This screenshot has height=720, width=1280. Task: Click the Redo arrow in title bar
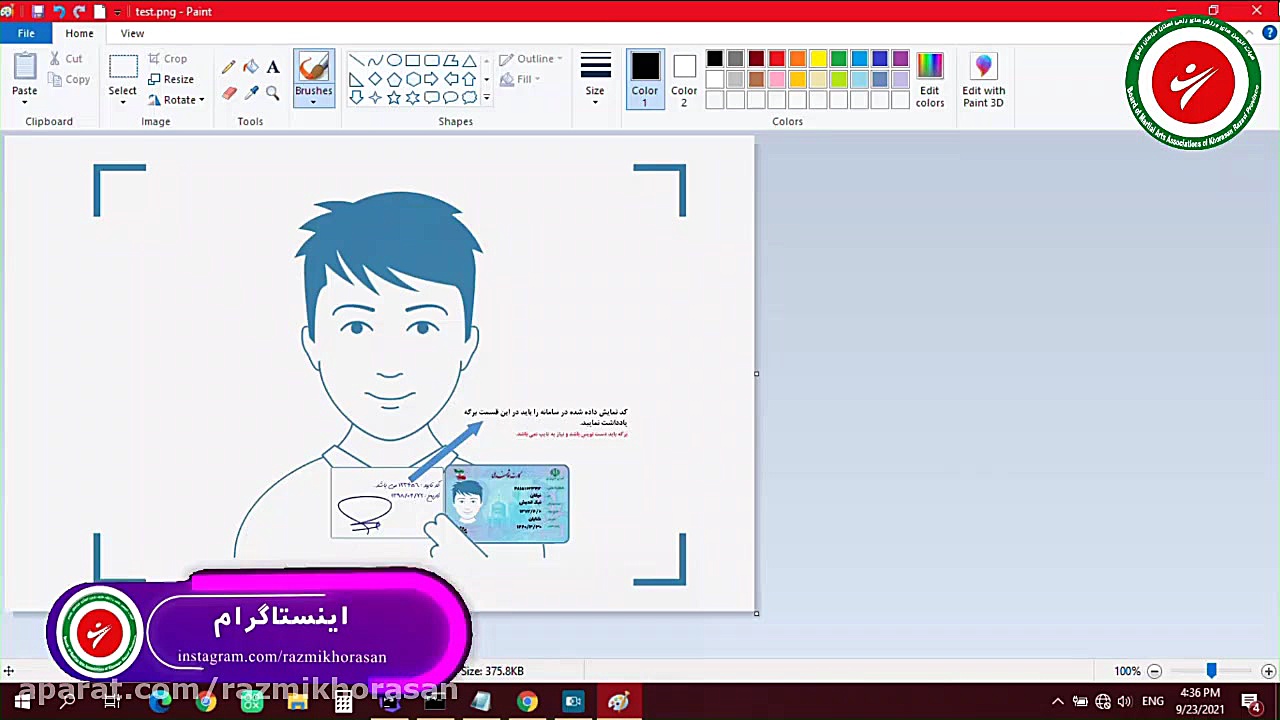[x=79, y=11]
